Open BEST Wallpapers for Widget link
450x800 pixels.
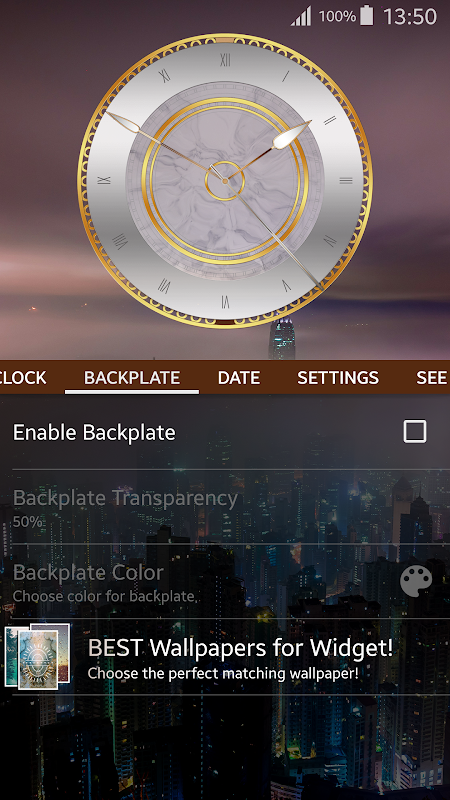pyautogui.click(x=240, y=647)
